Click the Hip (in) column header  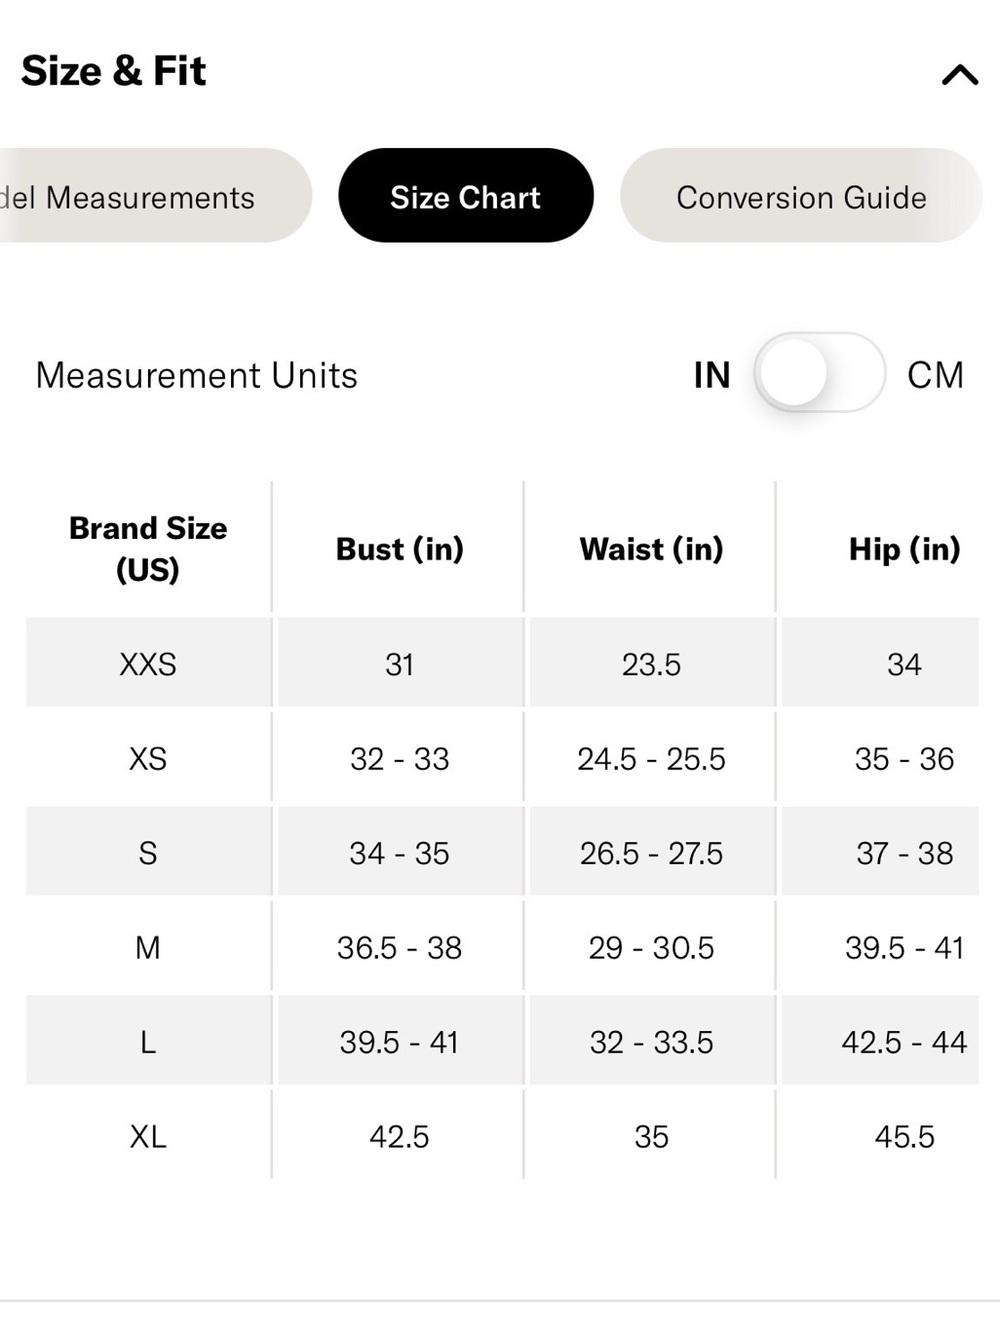pyautogui.click(x=905, y=548)
